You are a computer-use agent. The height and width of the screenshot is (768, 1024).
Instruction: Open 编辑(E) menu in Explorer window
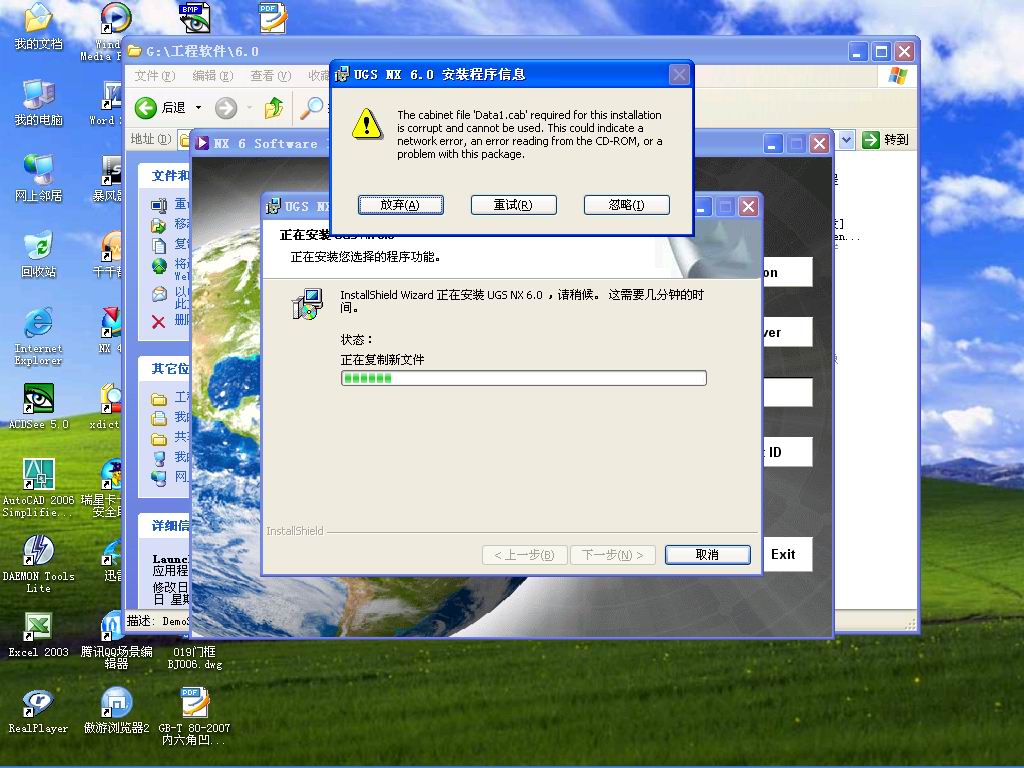(x=212, y=76)
